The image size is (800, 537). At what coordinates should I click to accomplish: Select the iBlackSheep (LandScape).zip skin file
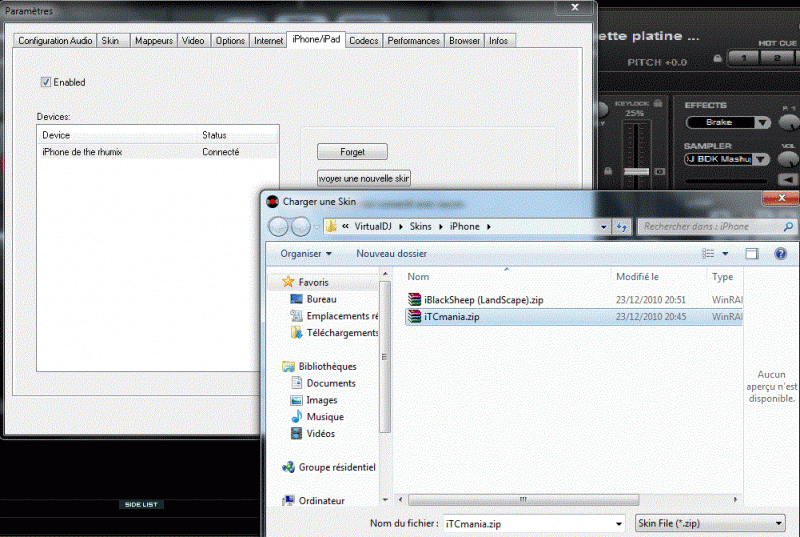[x=481, y=299]
